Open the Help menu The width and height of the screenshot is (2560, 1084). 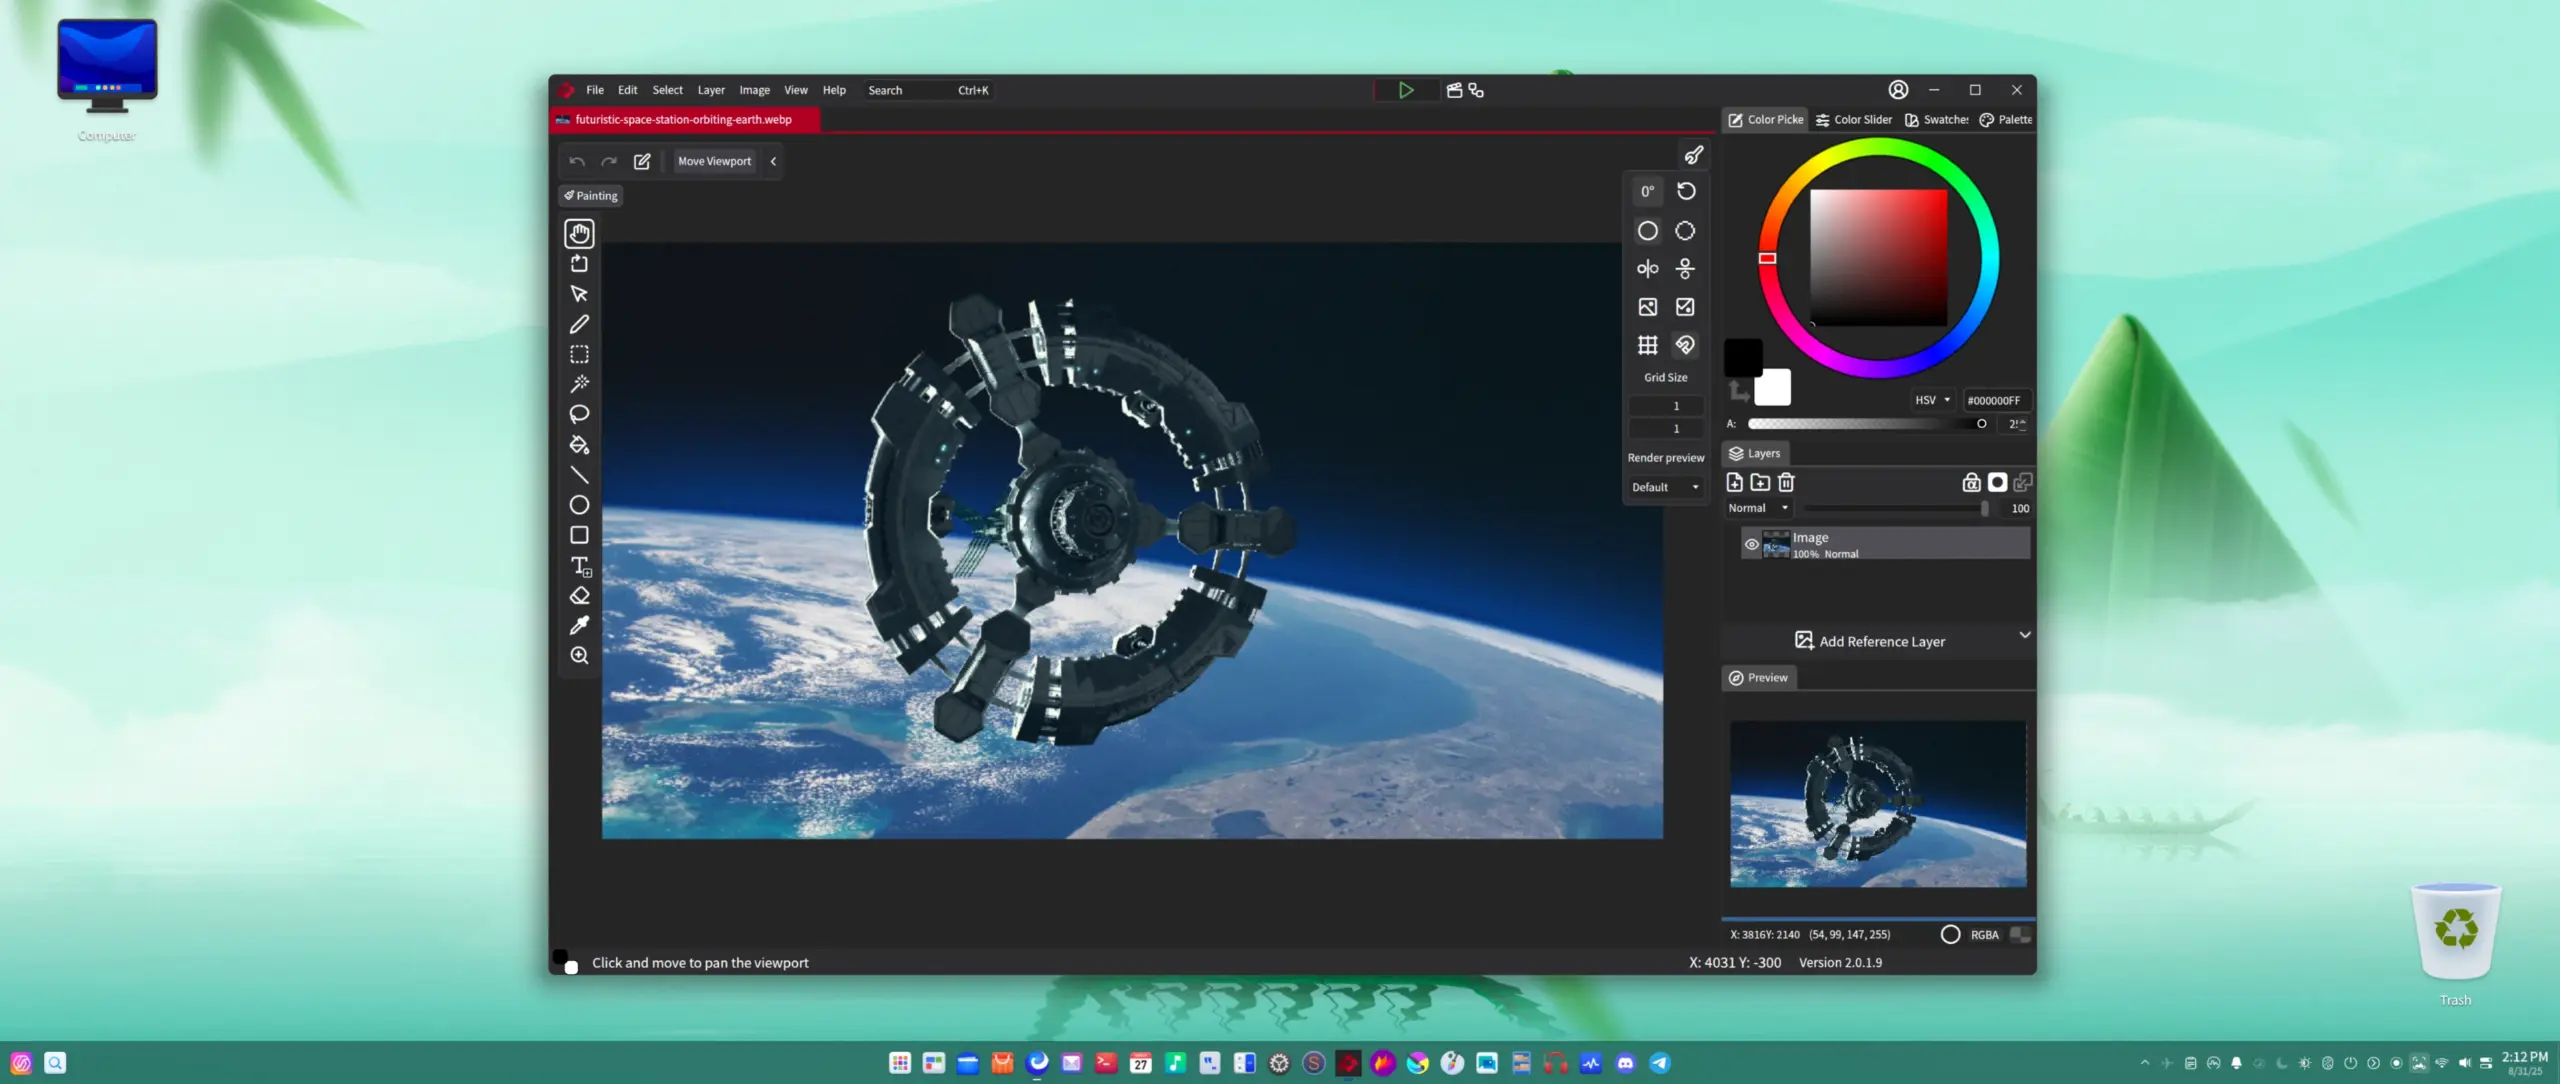834,90
